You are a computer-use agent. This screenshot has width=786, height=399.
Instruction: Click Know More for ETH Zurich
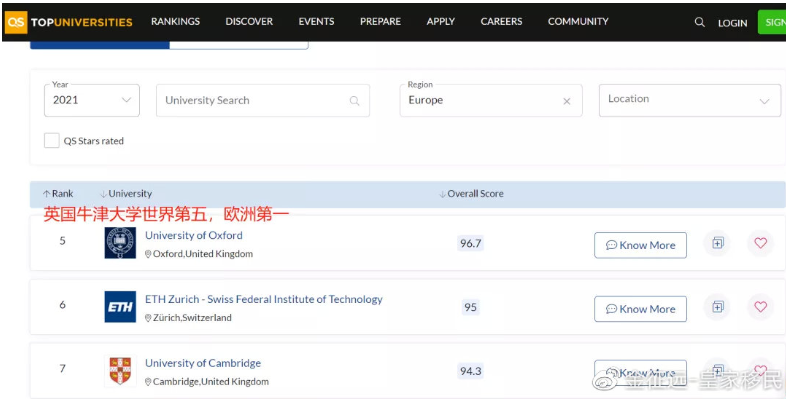[x=640, y=309]
